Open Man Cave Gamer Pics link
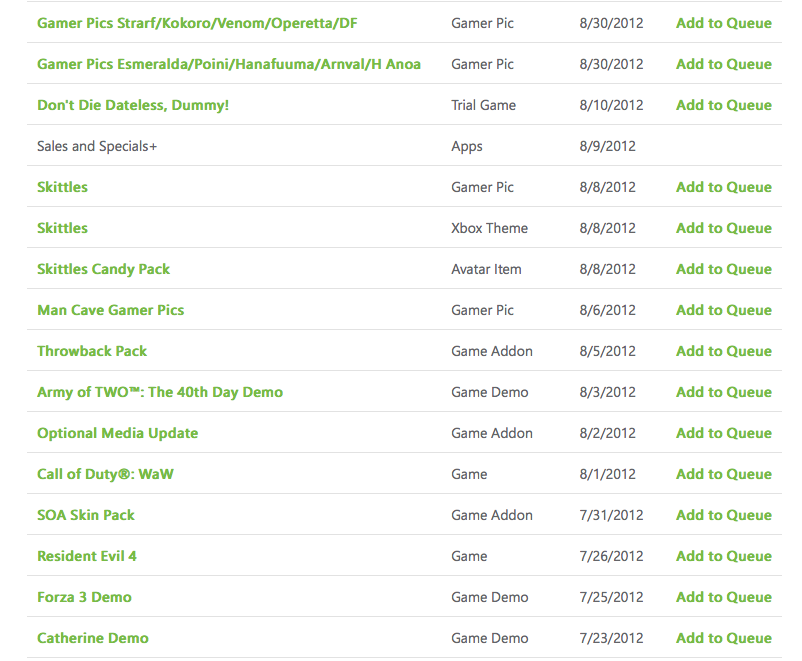802x661 pixels. click(x=110, y=310)
